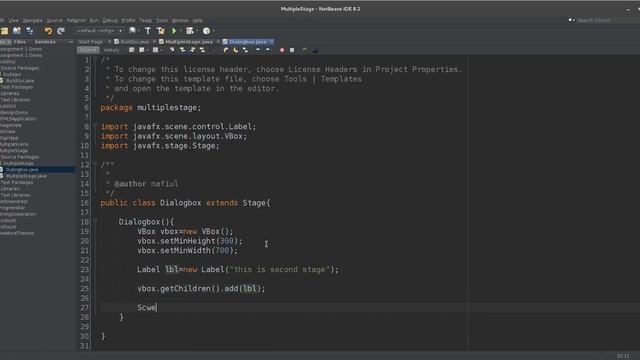Switch to the Start Page tab

click(91, 42)
